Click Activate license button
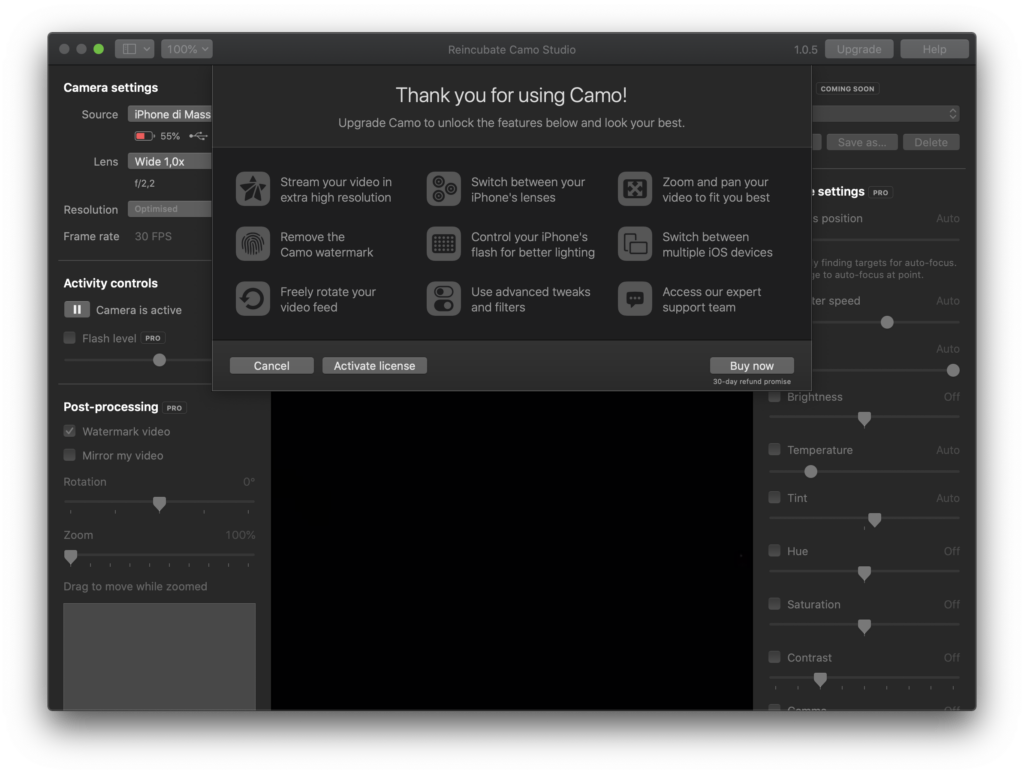This screenshot has width=1024, height=774. point(374,366)
